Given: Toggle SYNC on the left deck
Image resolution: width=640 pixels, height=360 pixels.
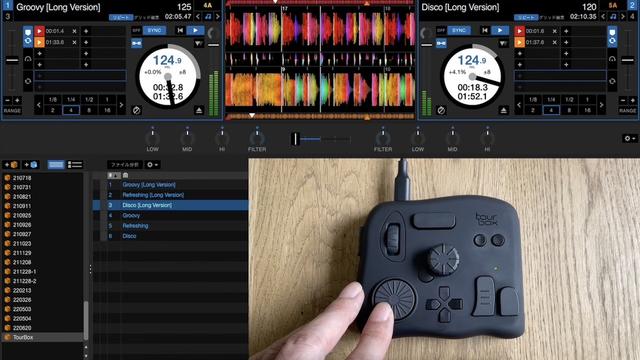Looking at the screenshot, I should point(154,31).
